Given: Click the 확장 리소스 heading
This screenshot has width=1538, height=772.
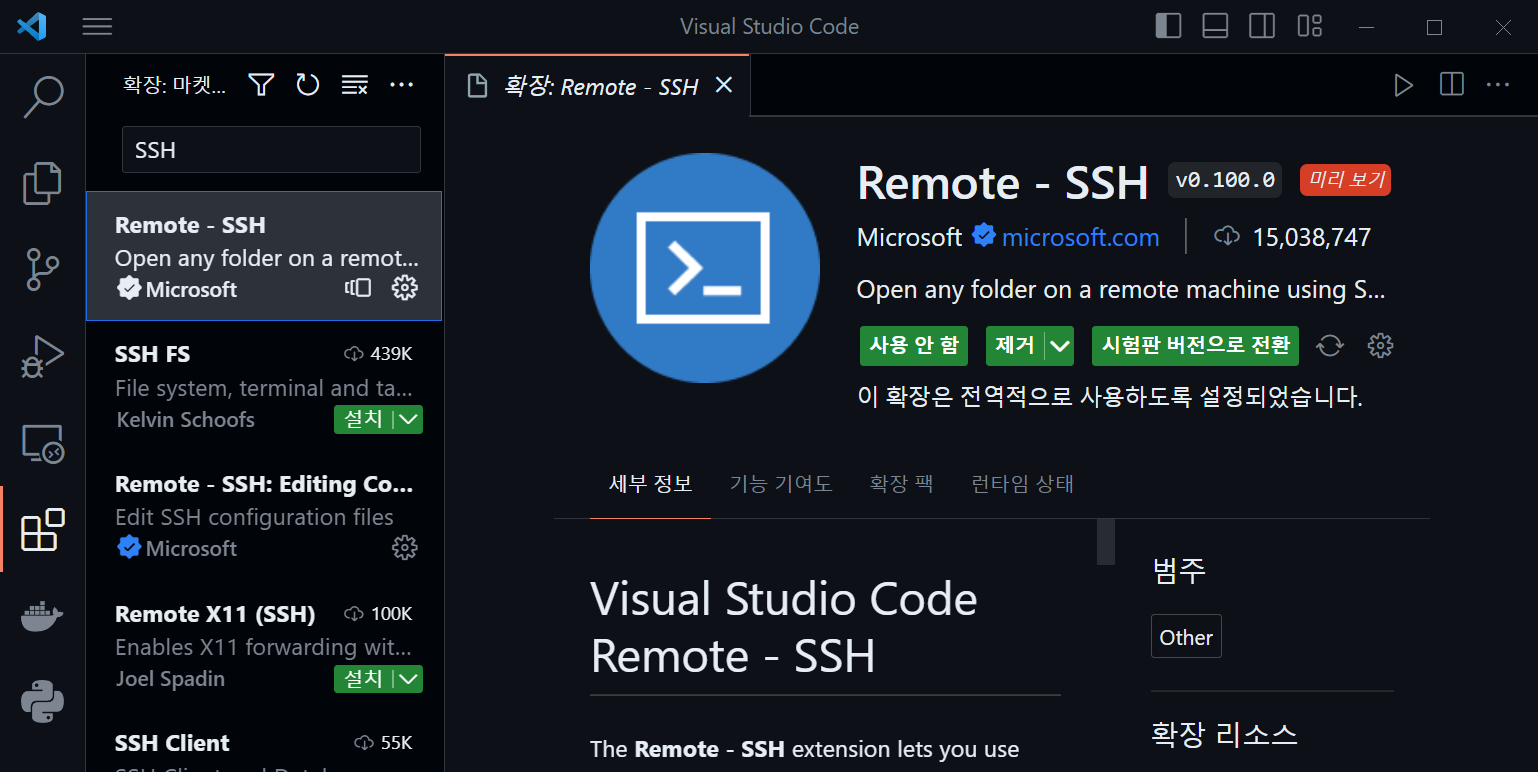Looking at the screenshot, I should (x=1224, y=734).
